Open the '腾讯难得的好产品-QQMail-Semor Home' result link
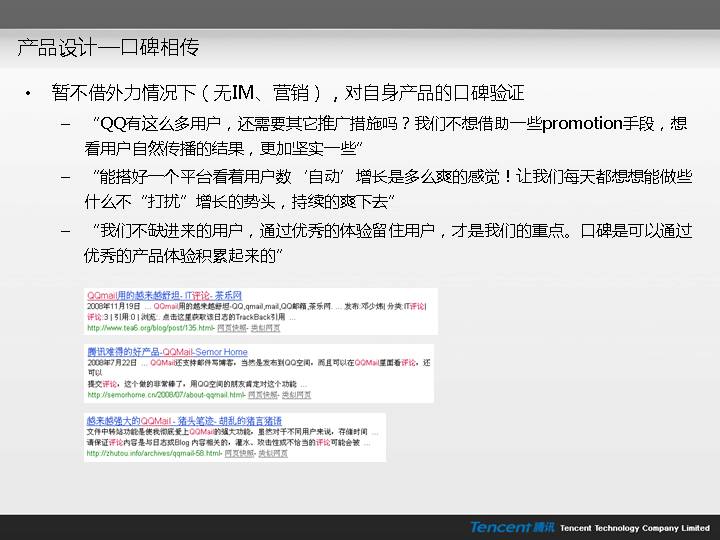Screen dimensions: 720x540 pos(167,352)
